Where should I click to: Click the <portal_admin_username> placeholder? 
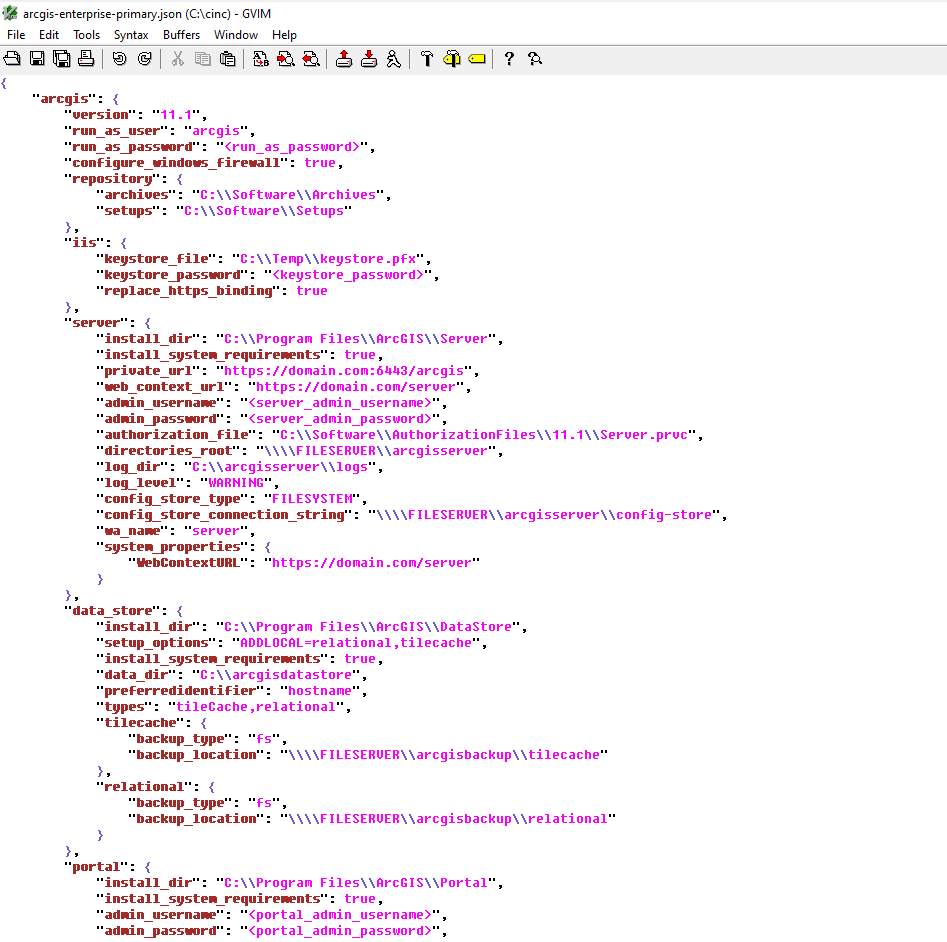point(340,915)
